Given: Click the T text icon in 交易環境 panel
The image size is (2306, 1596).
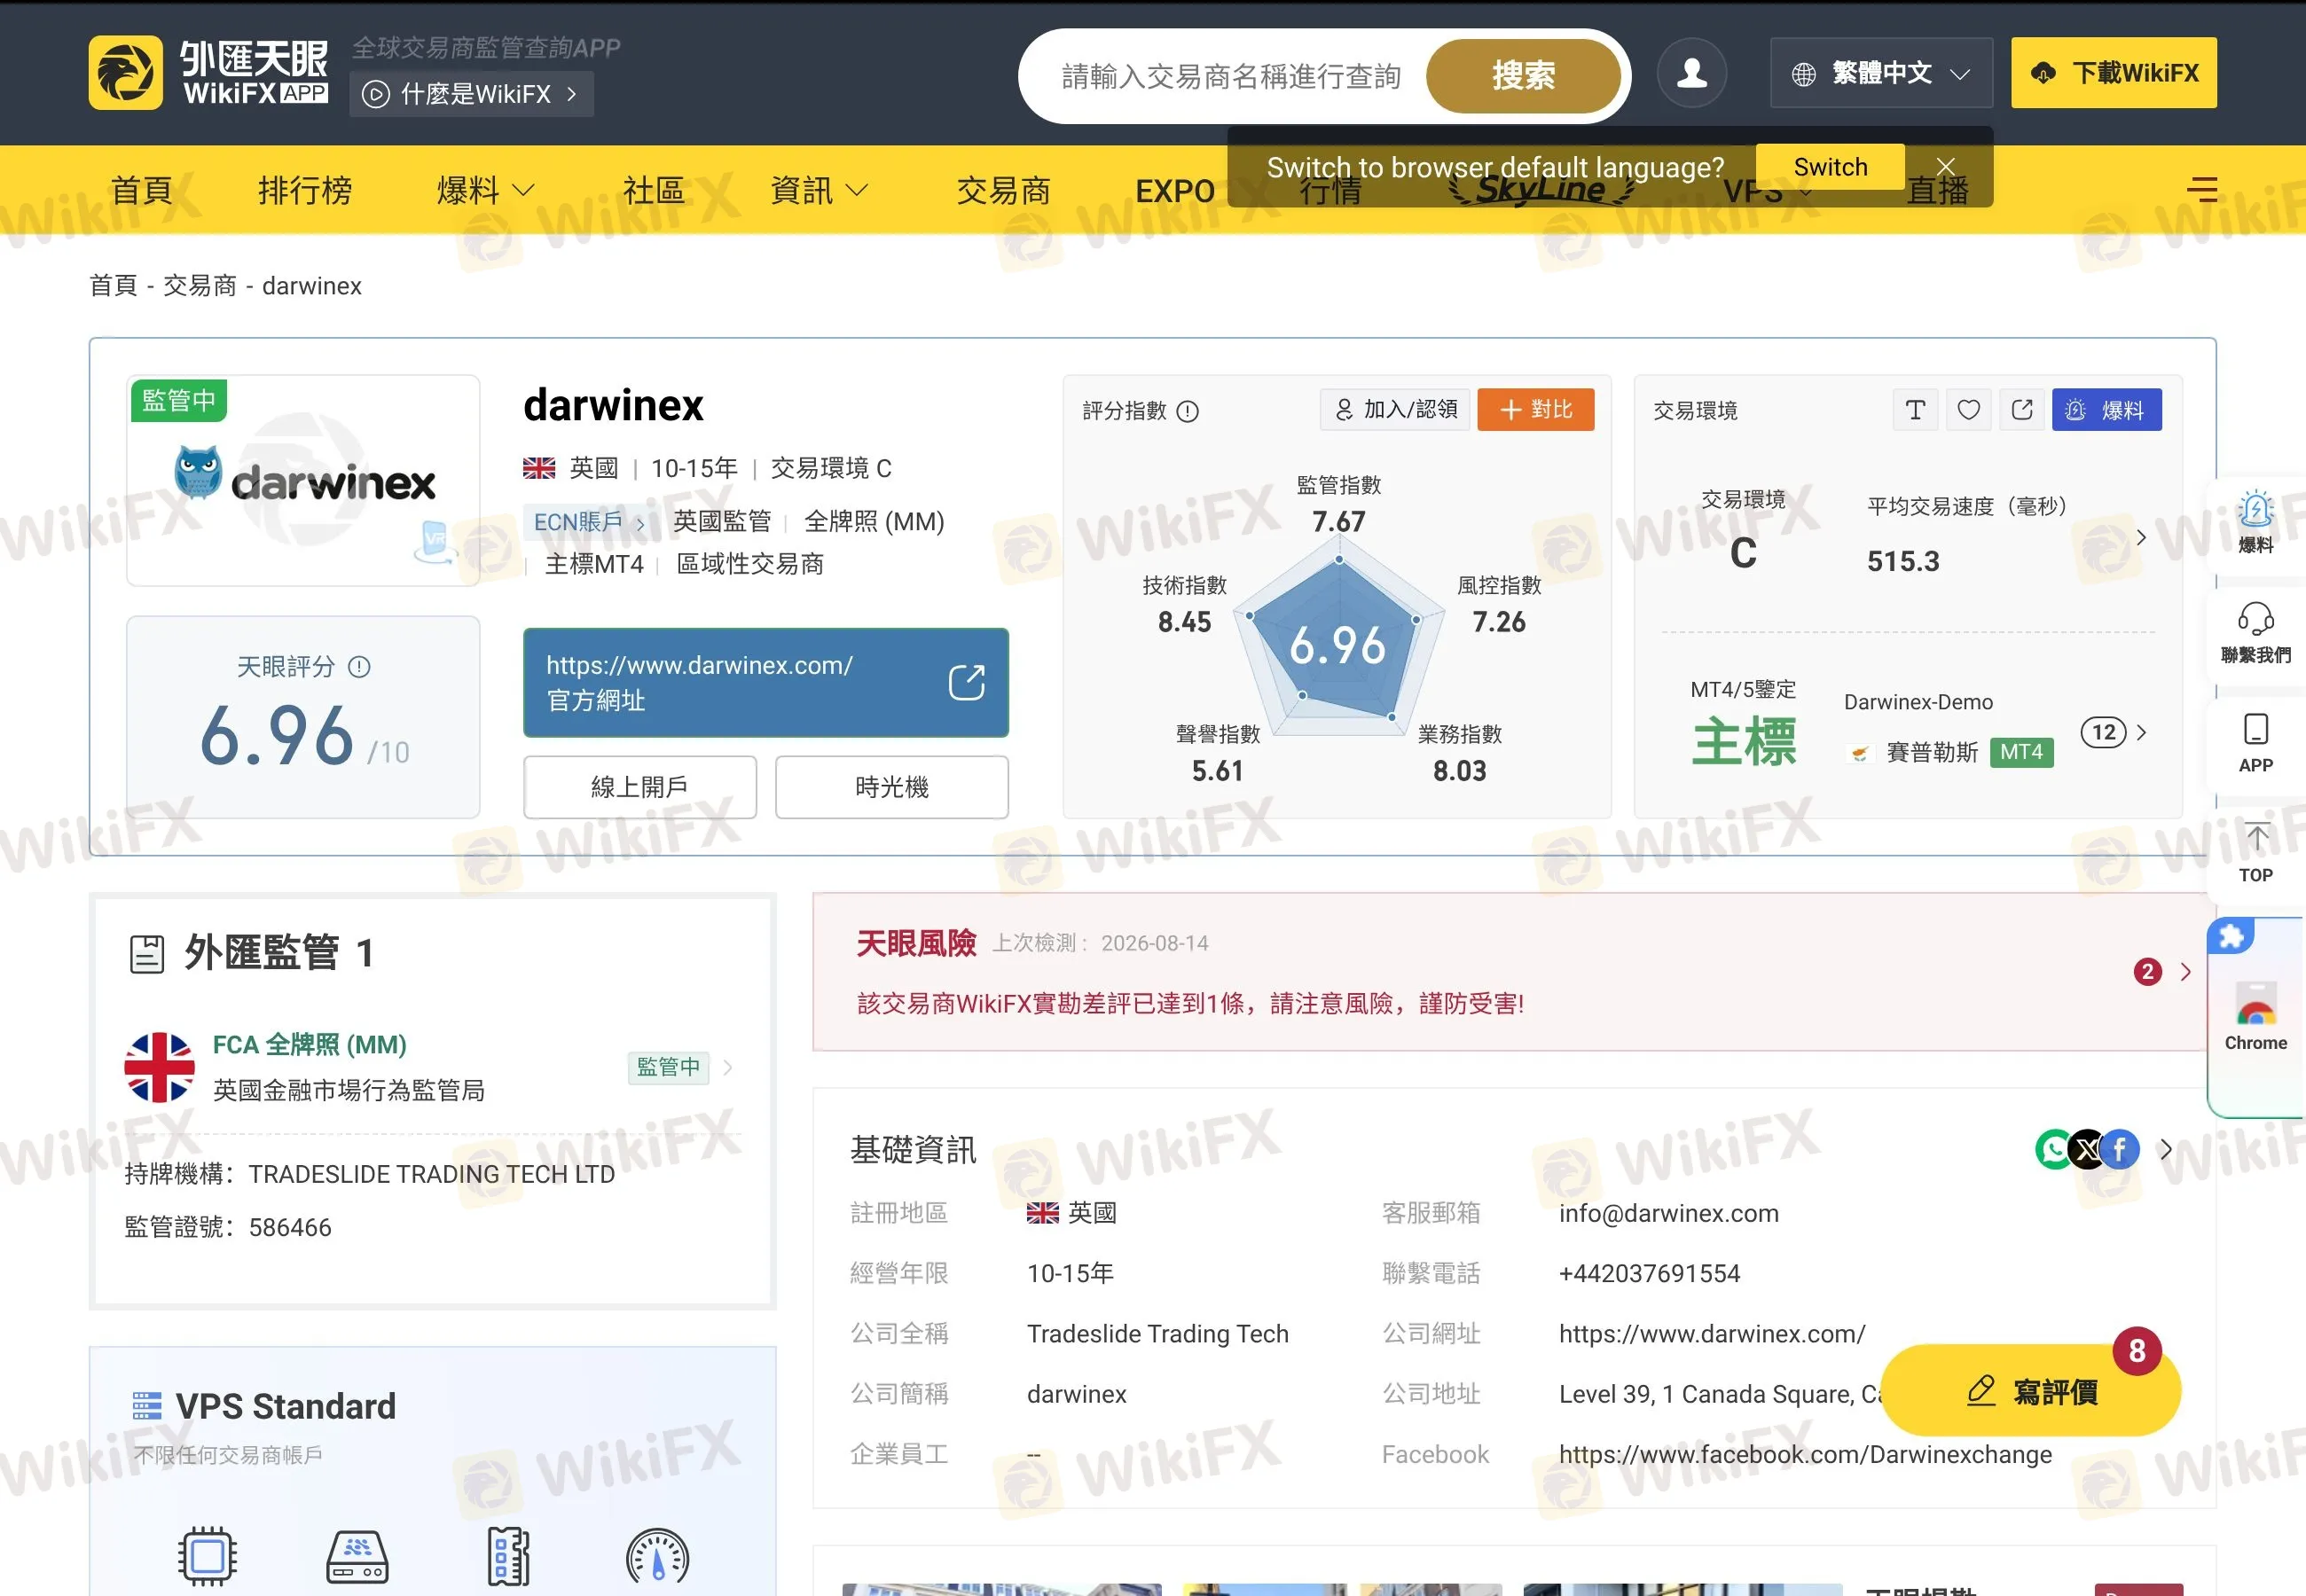Looking at the screenshot, I should 1915,410.
